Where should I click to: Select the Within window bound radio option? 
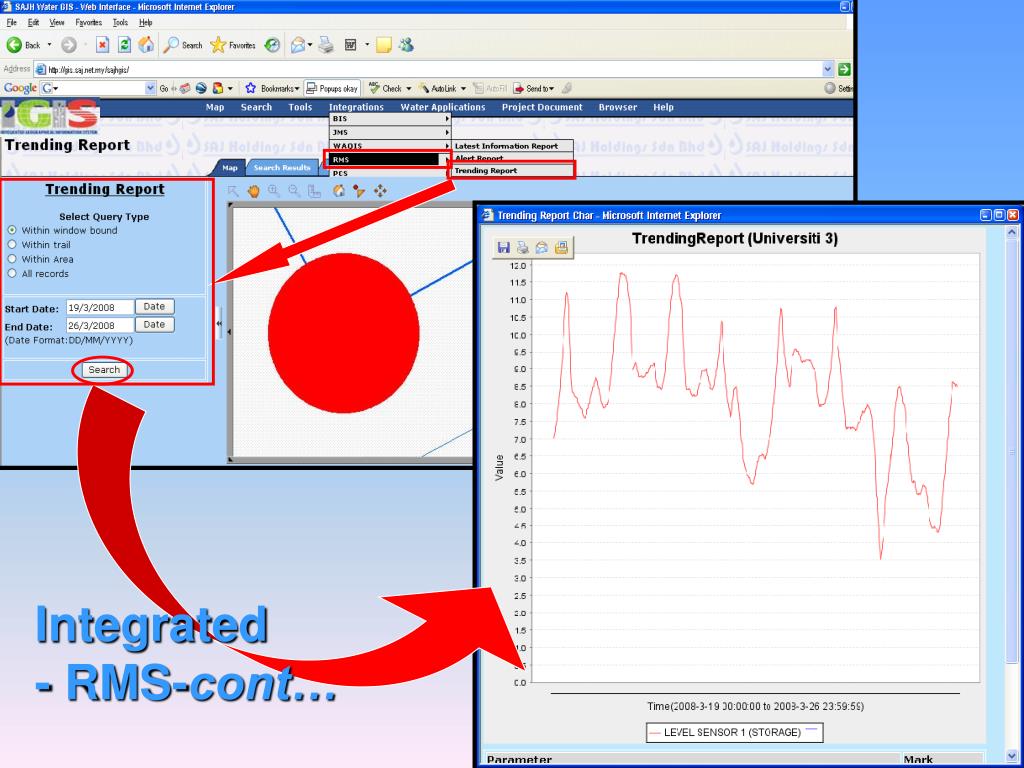coord(12,230)
